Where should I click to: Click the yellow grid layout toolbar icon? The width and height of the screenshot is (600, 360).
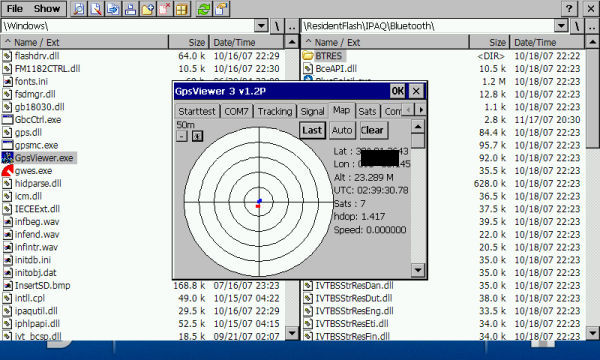coord(182,9)
